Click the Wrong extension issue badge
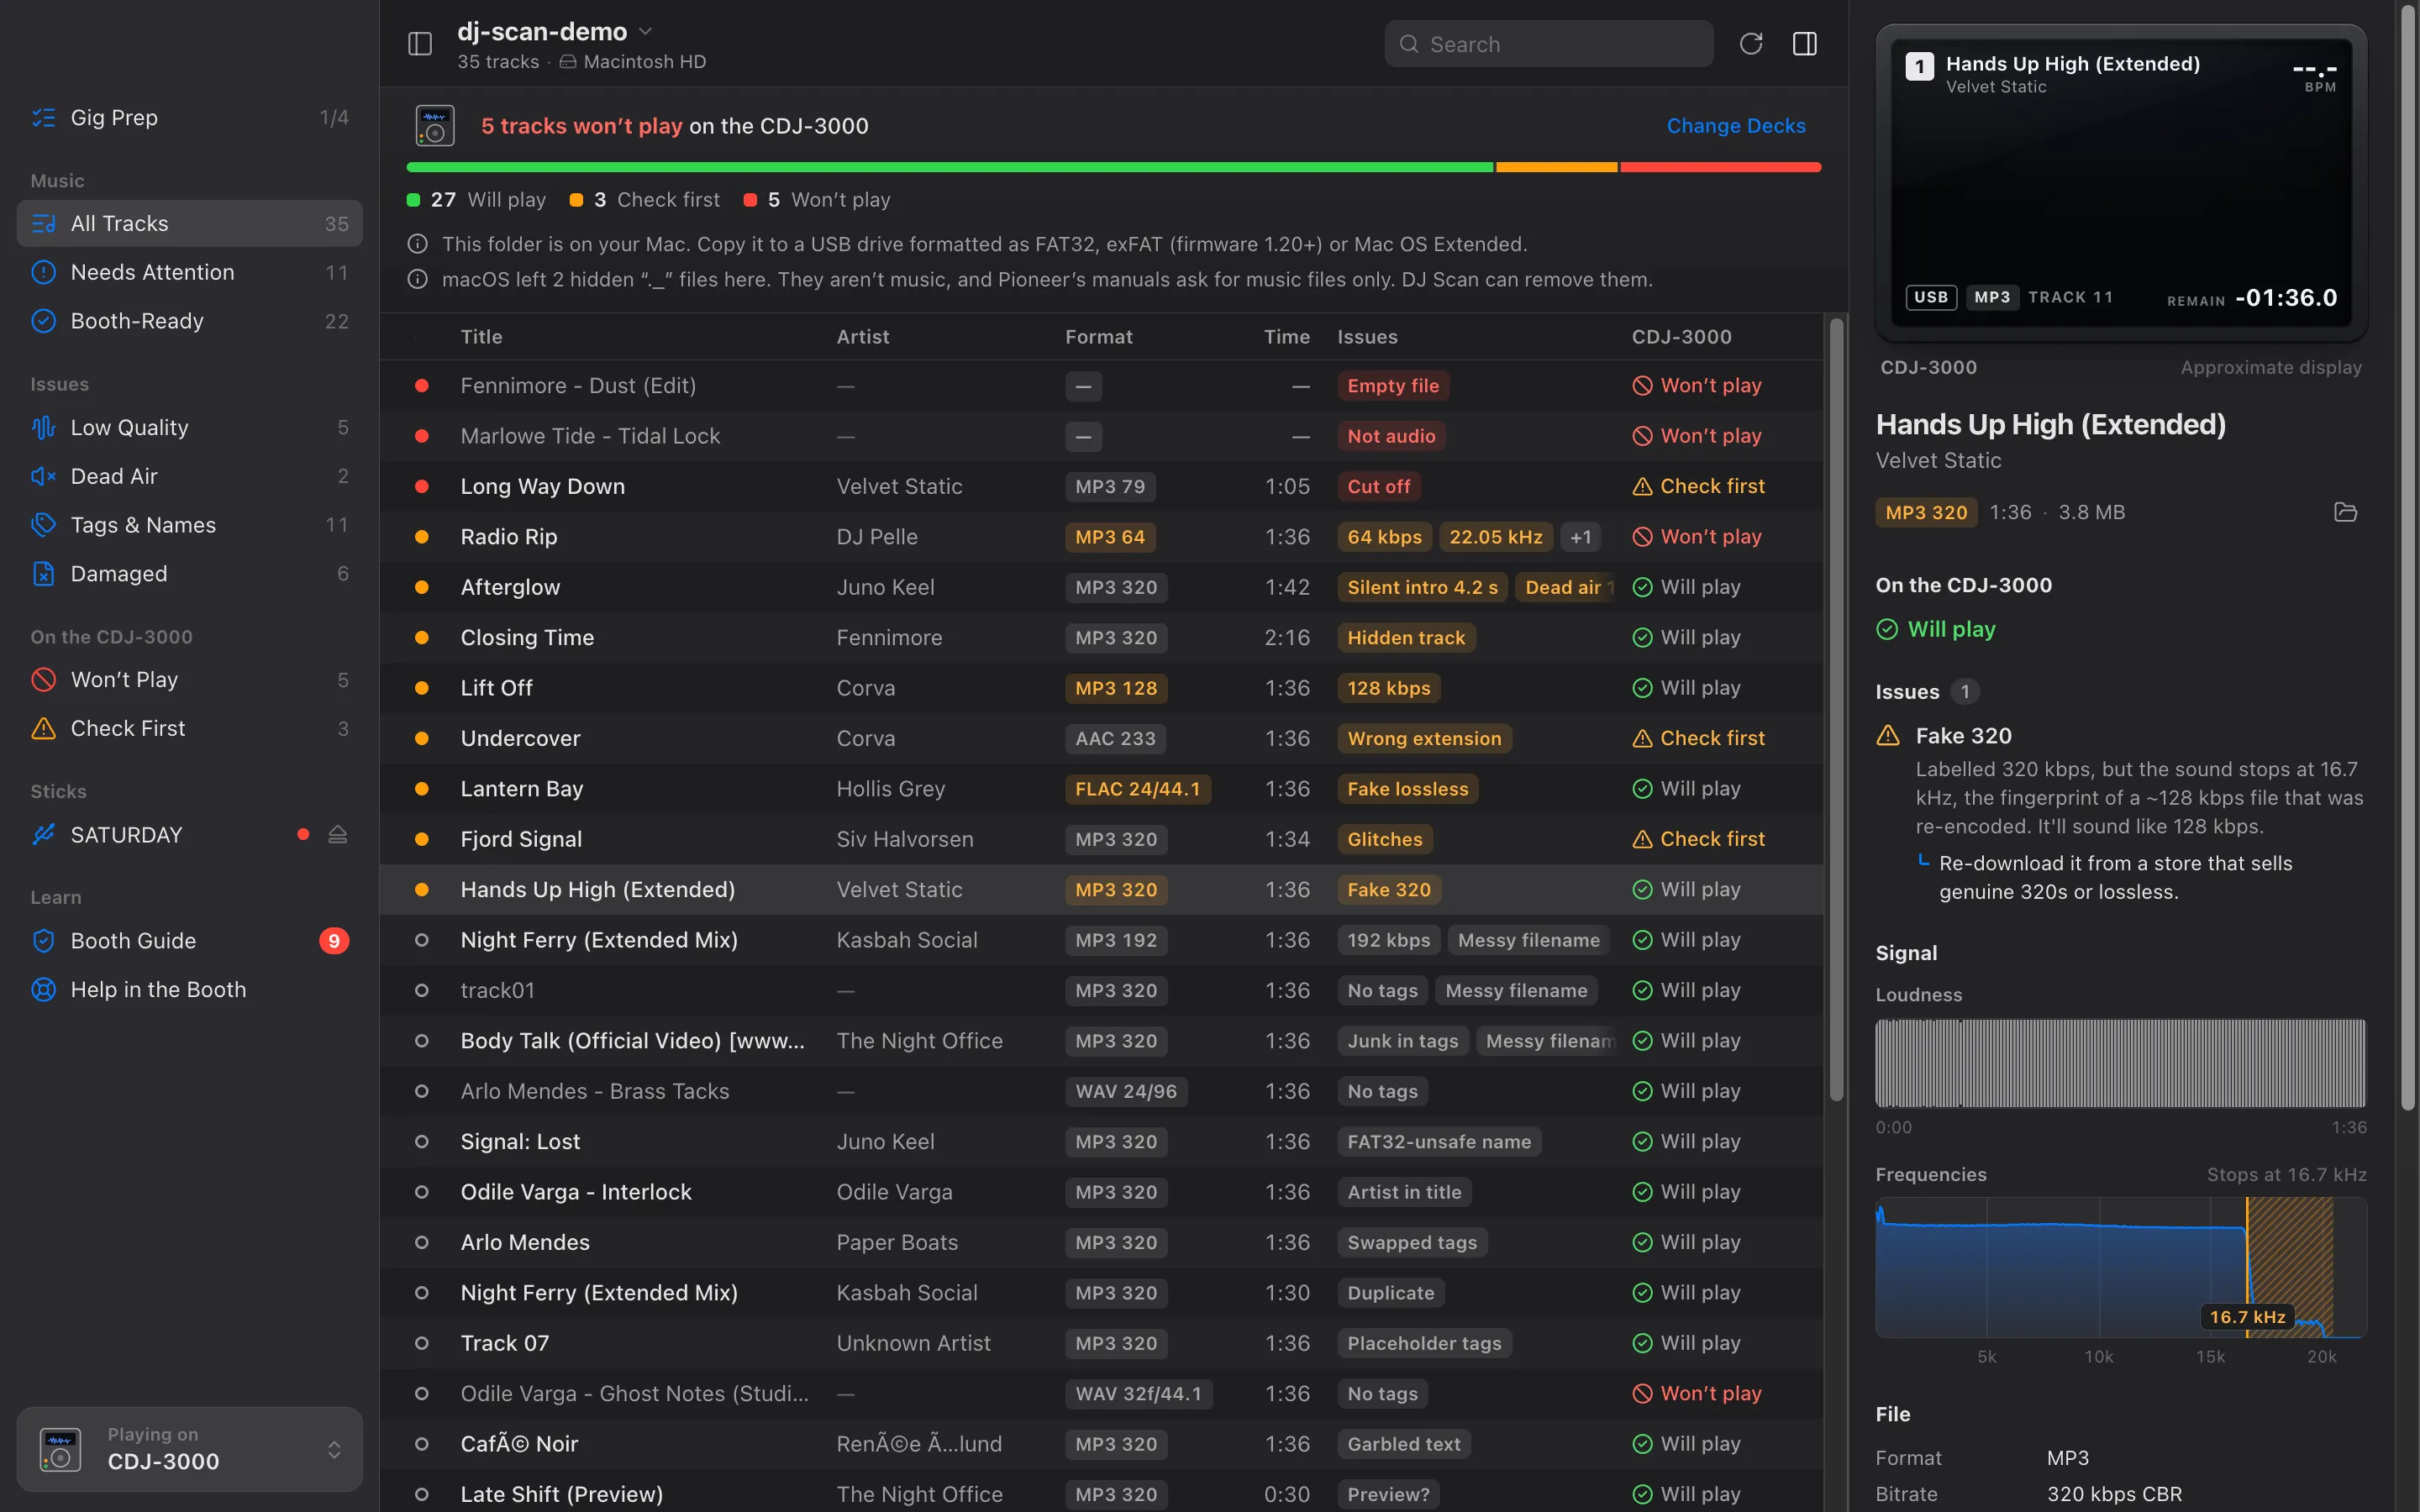 pyautogui.click(x=1424, y=739)
